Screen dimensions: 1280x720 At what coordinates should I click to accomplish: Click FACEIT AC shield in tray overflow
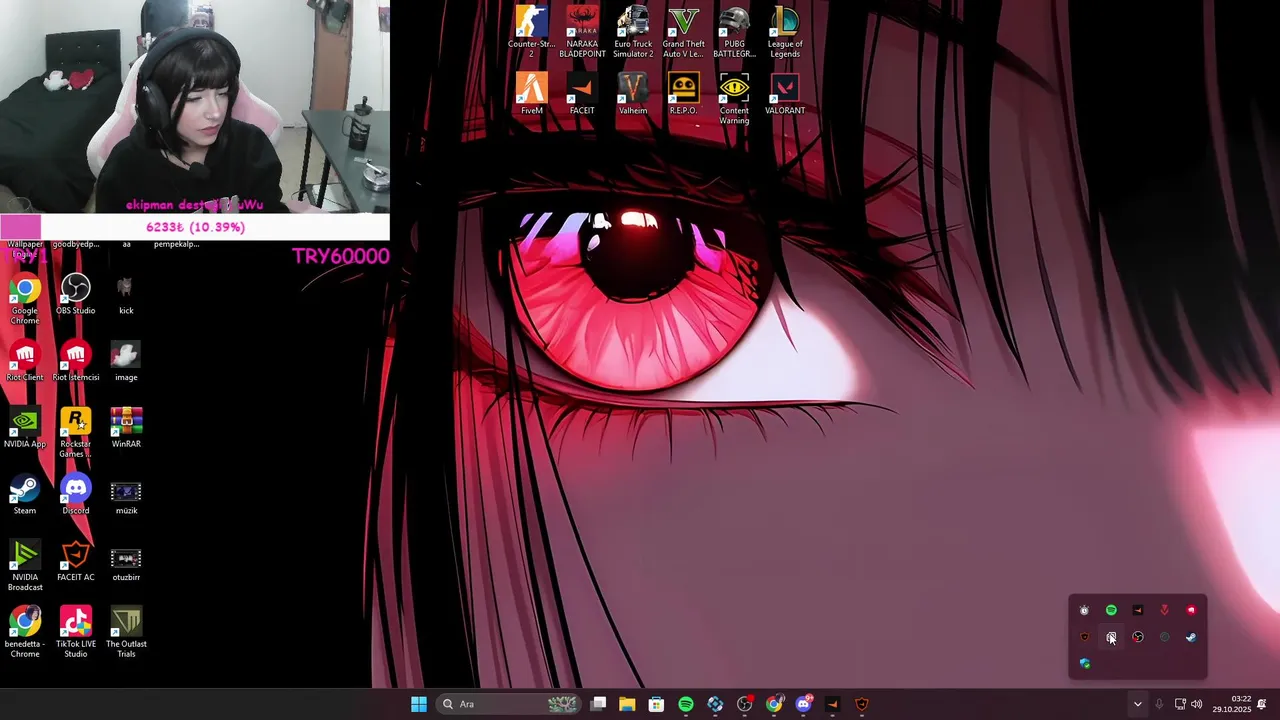click(x=1084, y=637)
